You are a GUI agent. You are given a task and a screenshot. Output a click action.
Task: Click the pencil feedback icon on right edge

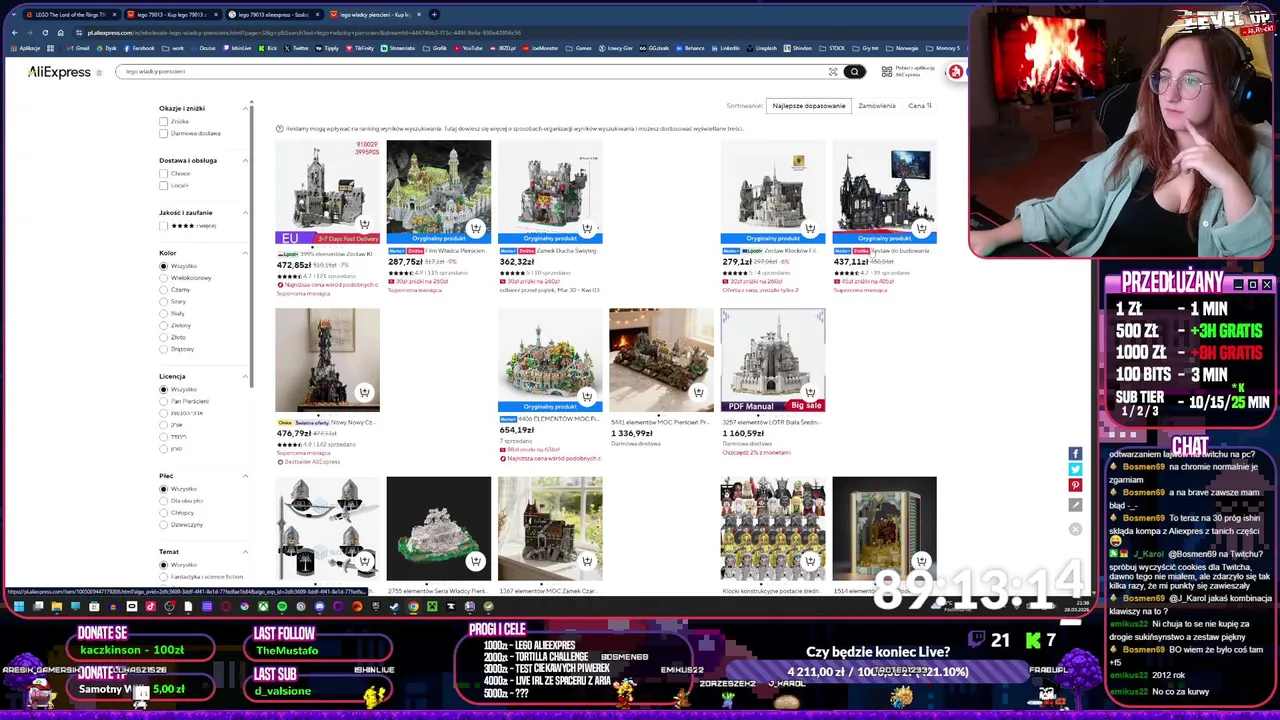(1075, 505)
